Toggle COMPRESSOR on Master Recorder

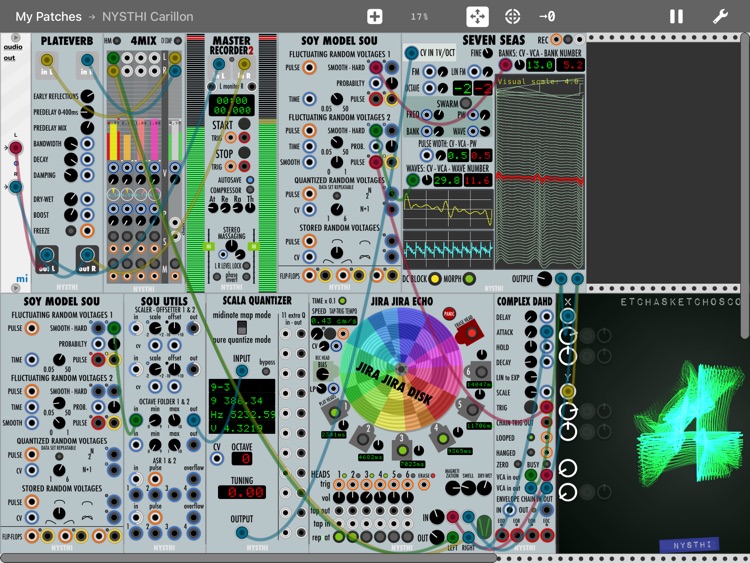250,190
